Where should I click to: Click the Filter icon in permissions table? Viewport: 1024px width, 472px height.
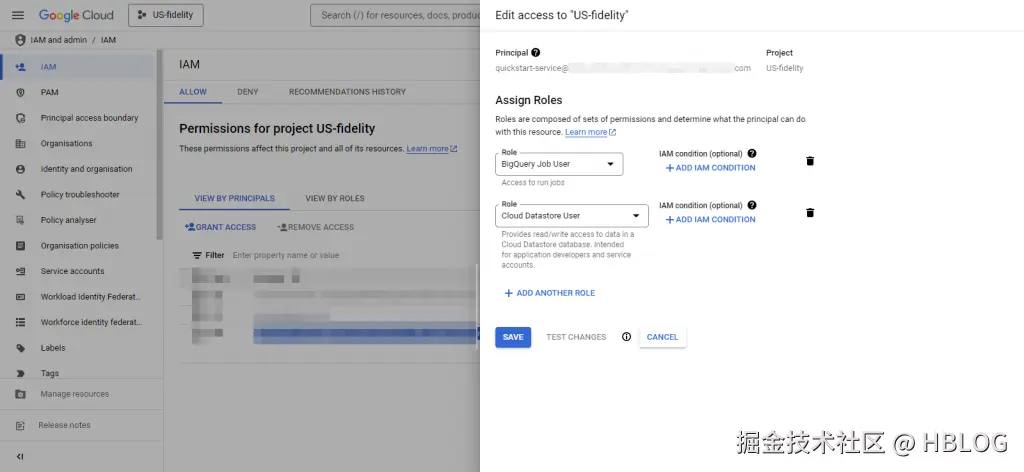197,255
